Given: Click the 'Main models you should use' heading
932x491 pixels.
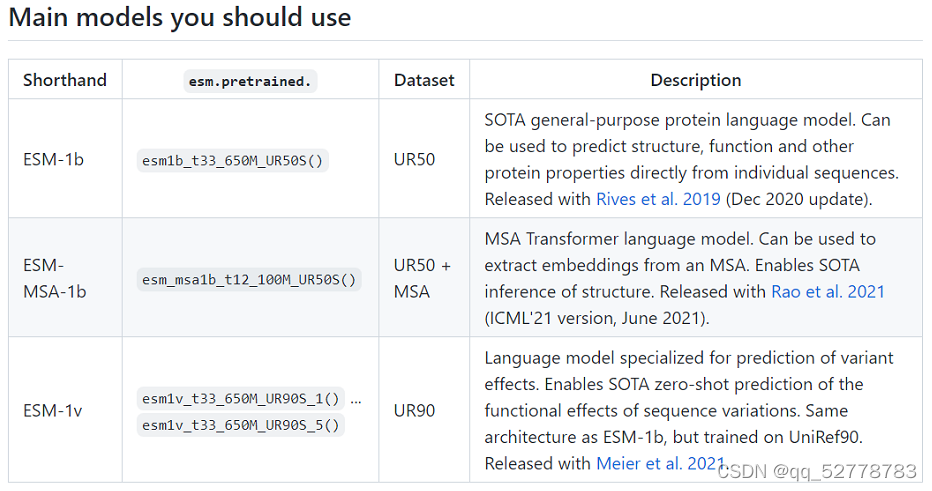Looking at the screenshot, I should 180,18.
